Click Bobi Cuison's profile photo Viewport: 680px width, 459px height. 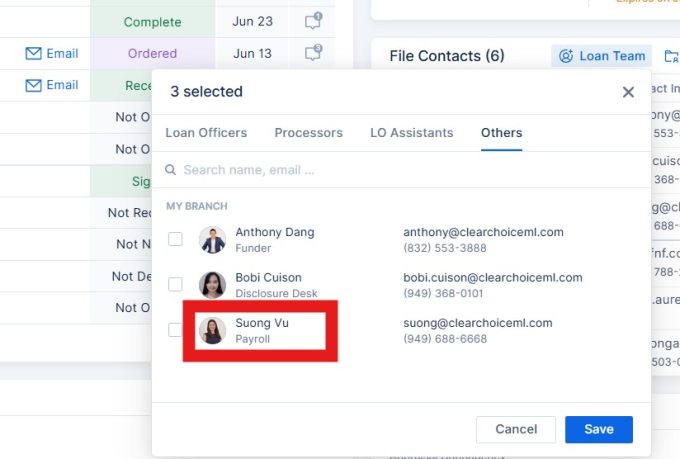(x=212, y=285)
